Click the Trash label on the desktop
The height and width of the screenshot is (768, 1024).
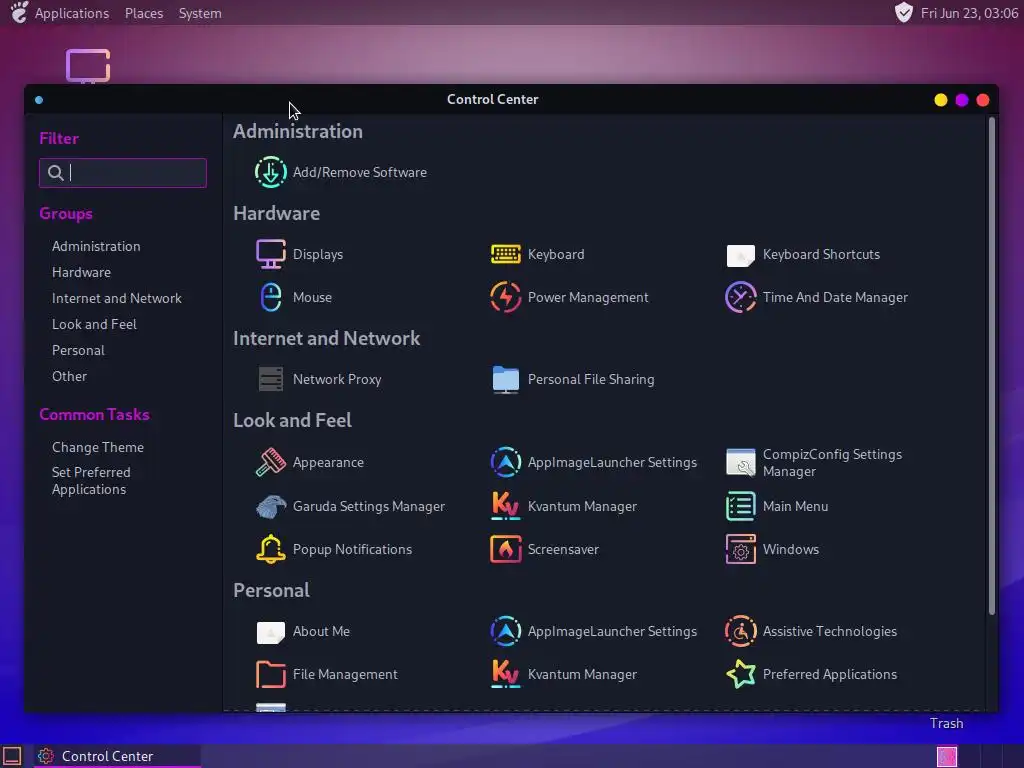pyautogui.click(x=946, y=724)
